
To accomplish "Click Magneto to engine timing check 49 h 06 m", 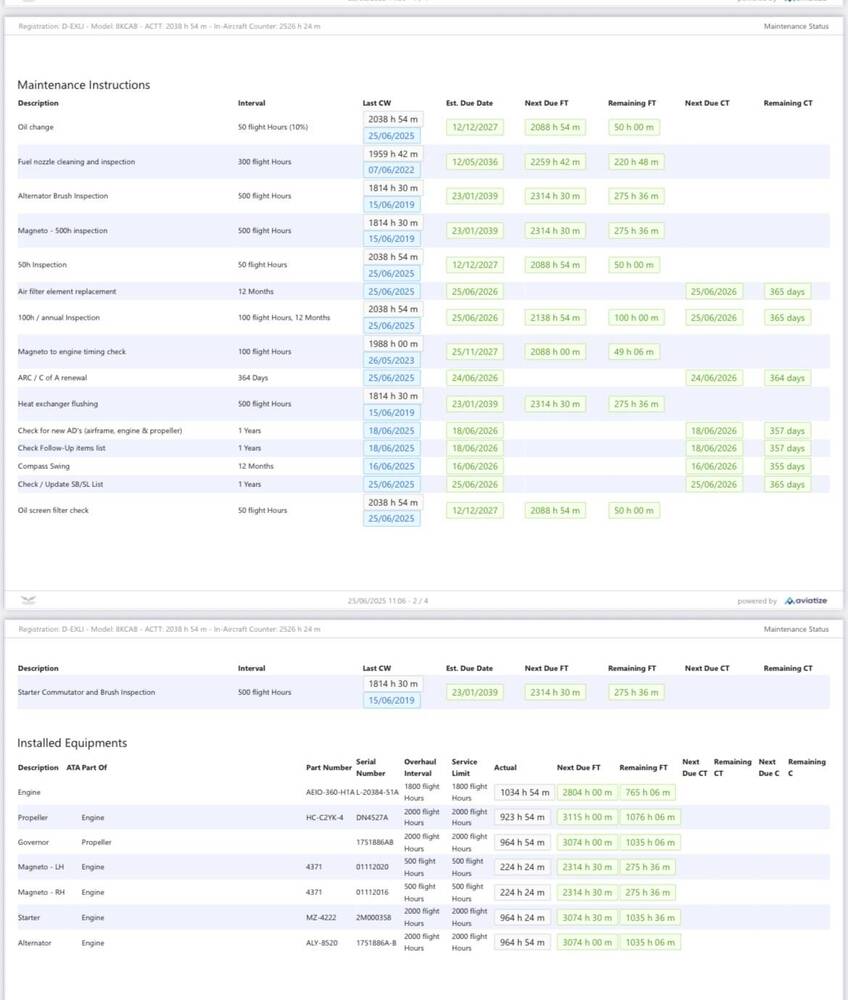I will coord(635,352).
